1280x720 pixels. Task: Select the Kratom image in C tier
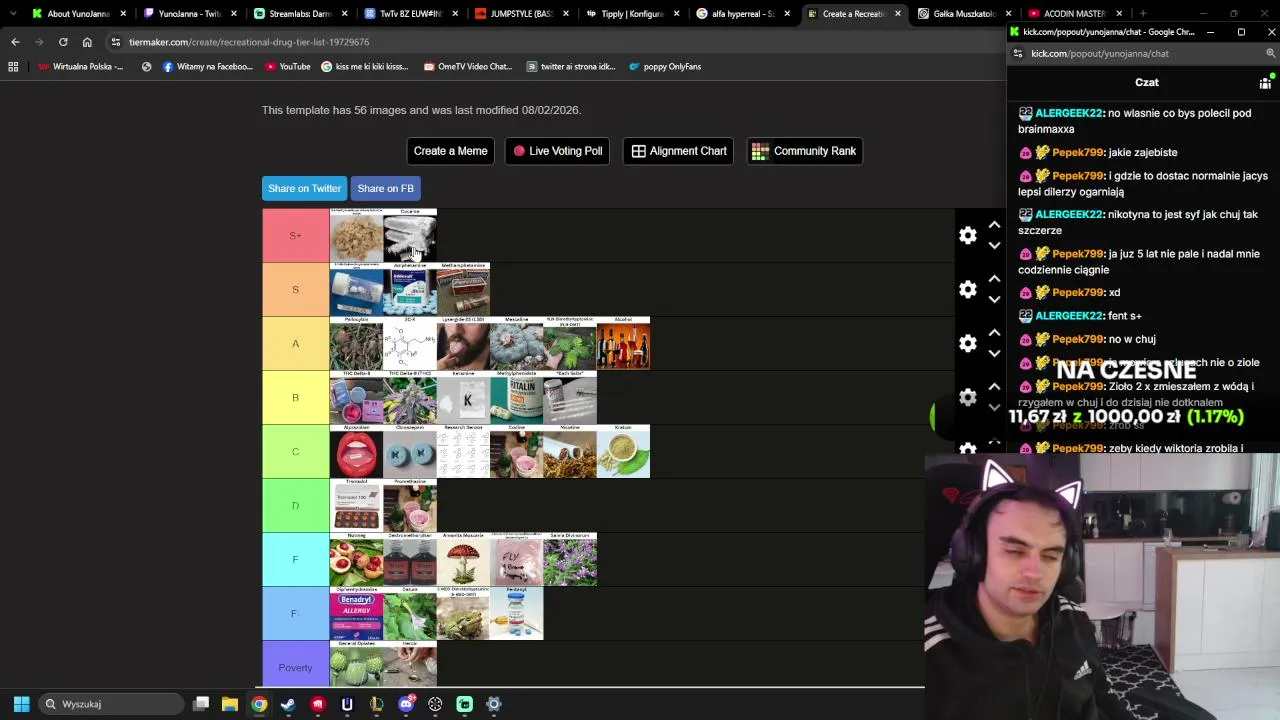point(623,451)
